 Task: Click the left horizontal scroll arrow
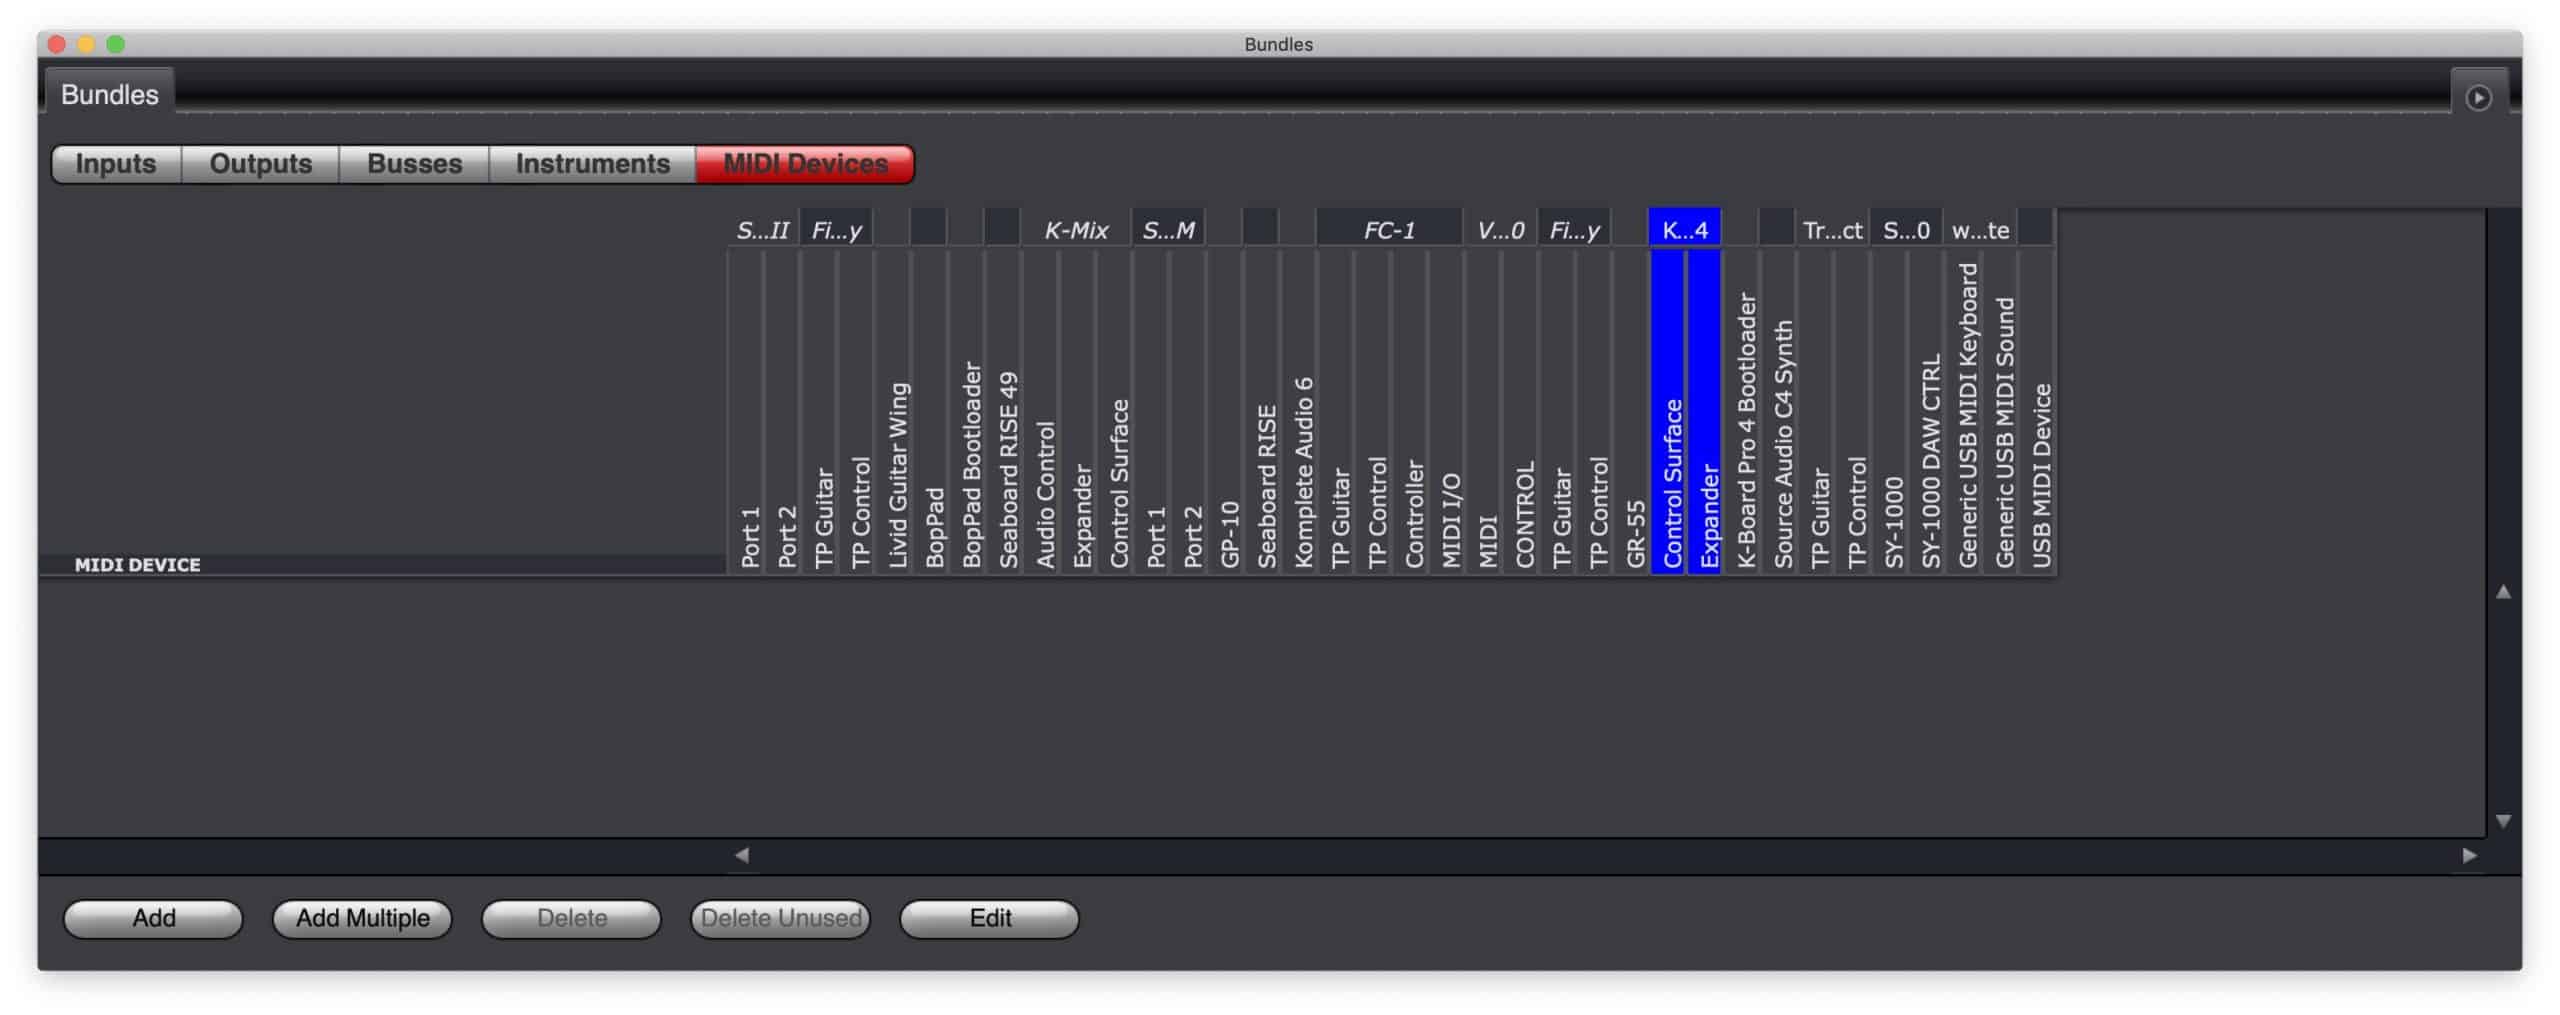pyautogui.click(x=740, y=855)
